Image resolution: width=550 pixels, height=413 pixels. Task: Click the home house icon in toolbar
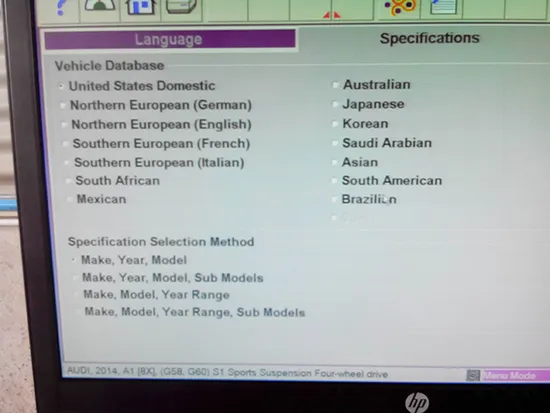(141, 7)
